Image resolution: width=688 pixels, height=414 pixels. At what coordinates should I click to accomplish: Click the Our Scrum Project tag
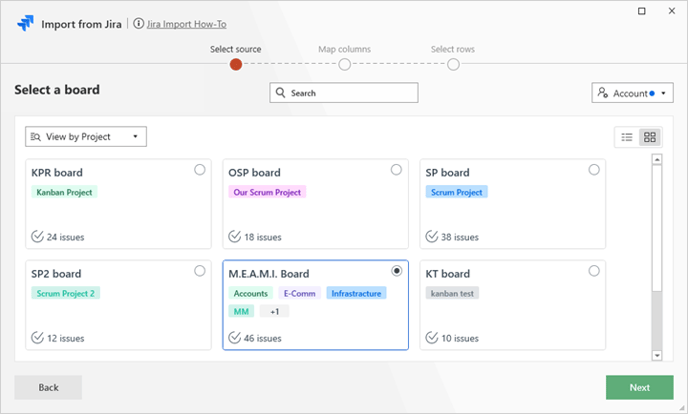pyautogui.click(x=267, y=192)
